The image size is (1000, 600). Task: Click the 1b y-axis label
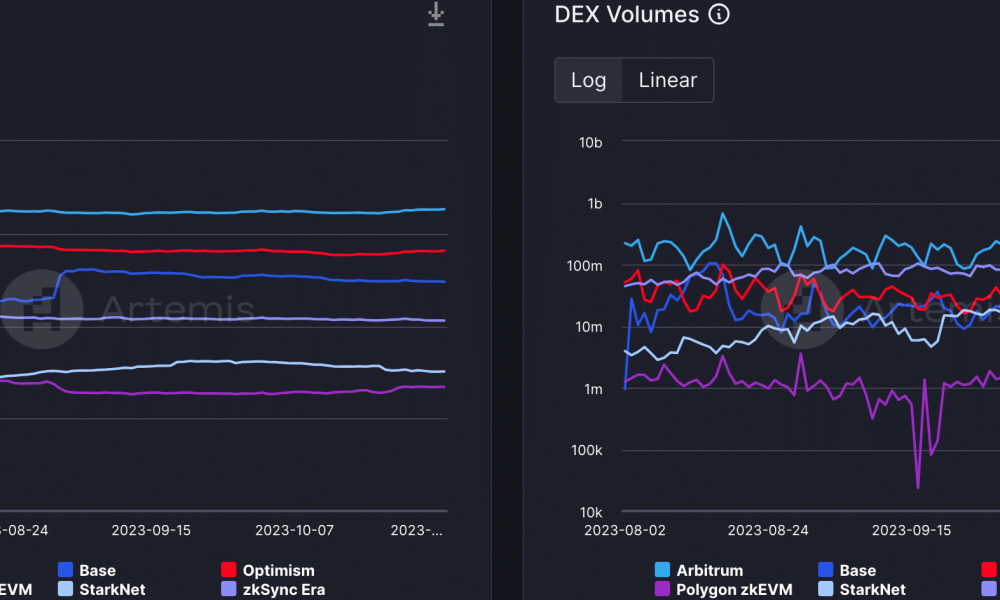click(594, 204)
